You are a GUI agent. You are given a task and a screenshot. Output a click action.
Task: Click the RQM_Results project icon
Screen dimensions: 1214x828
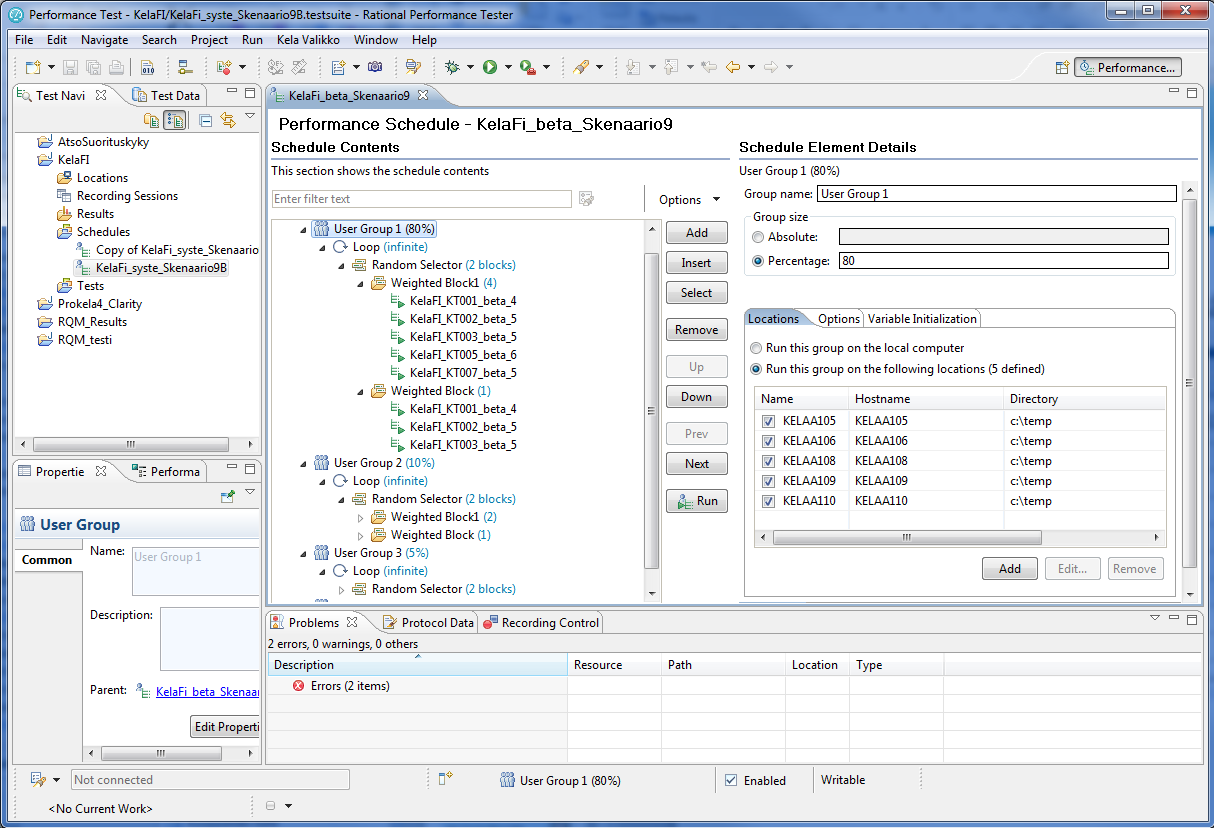point(45,322)
